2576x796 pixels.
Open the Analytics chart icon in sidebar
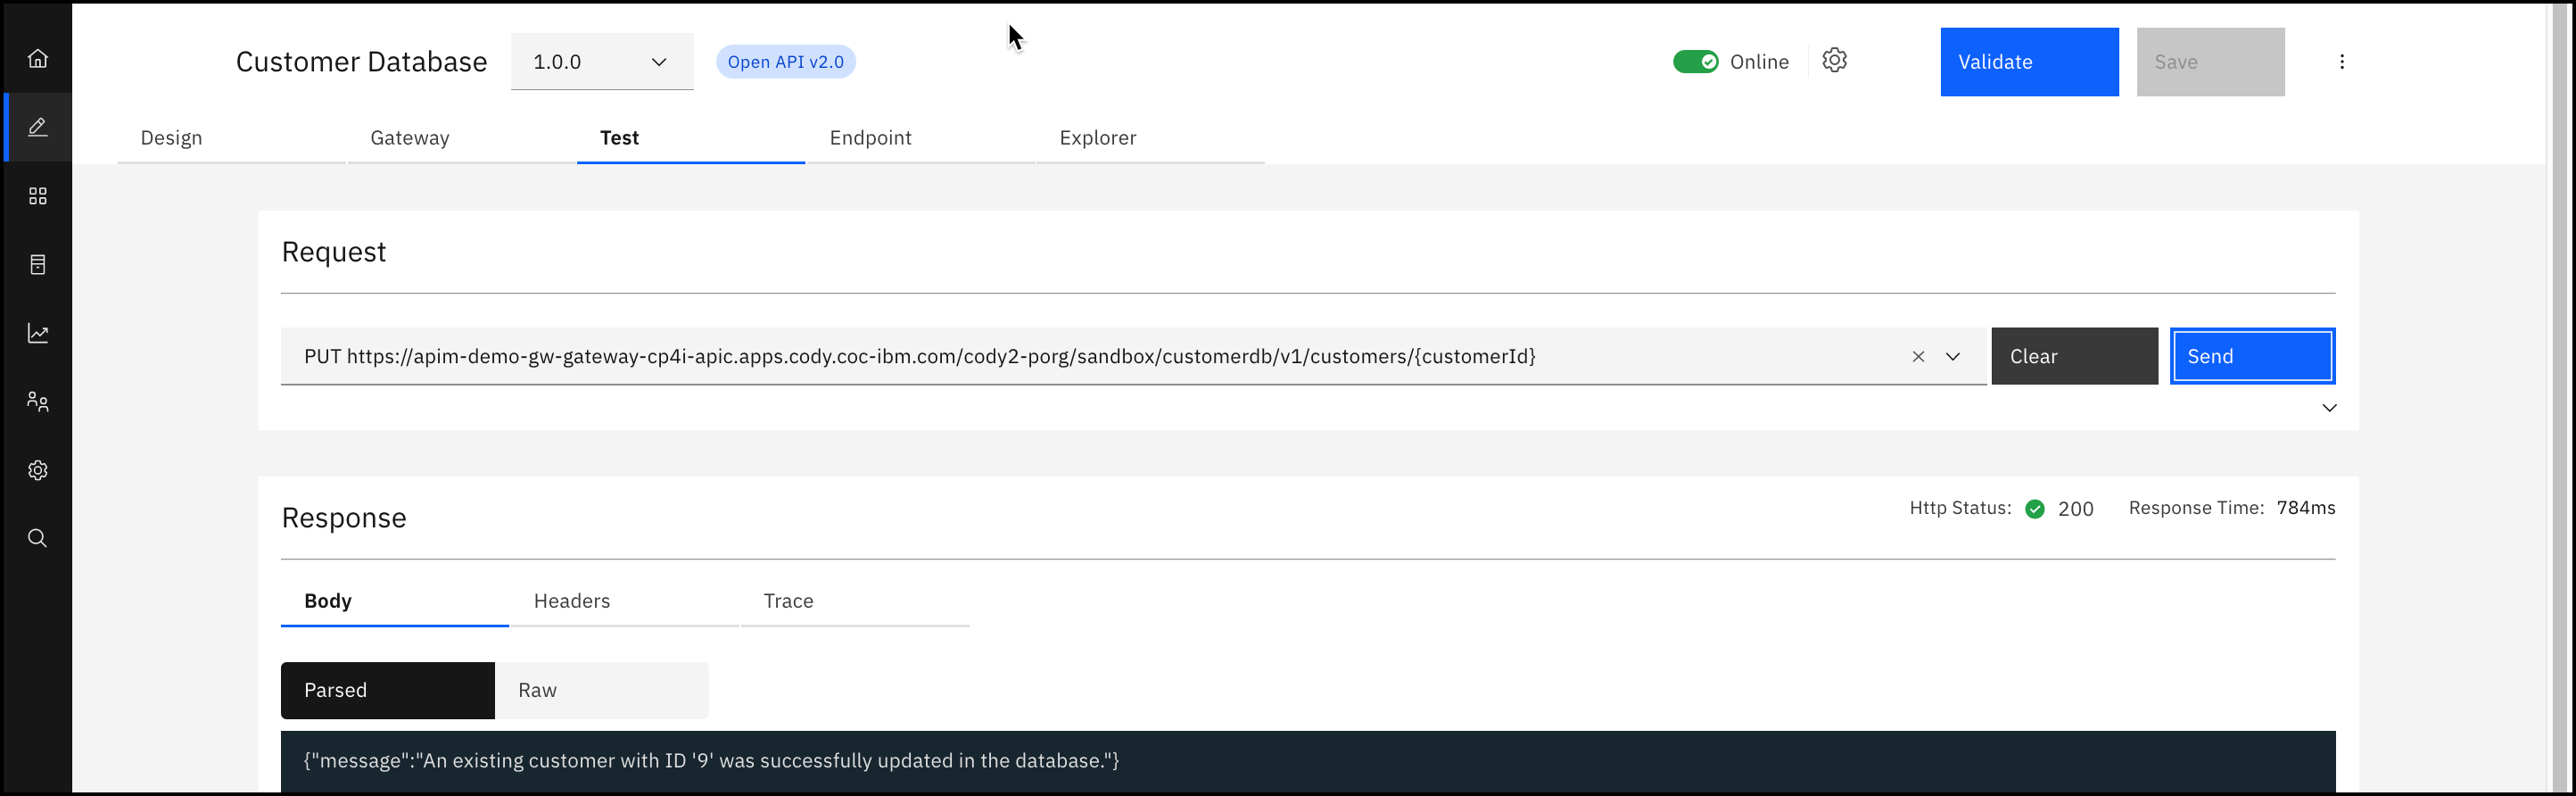coord(38,333)
